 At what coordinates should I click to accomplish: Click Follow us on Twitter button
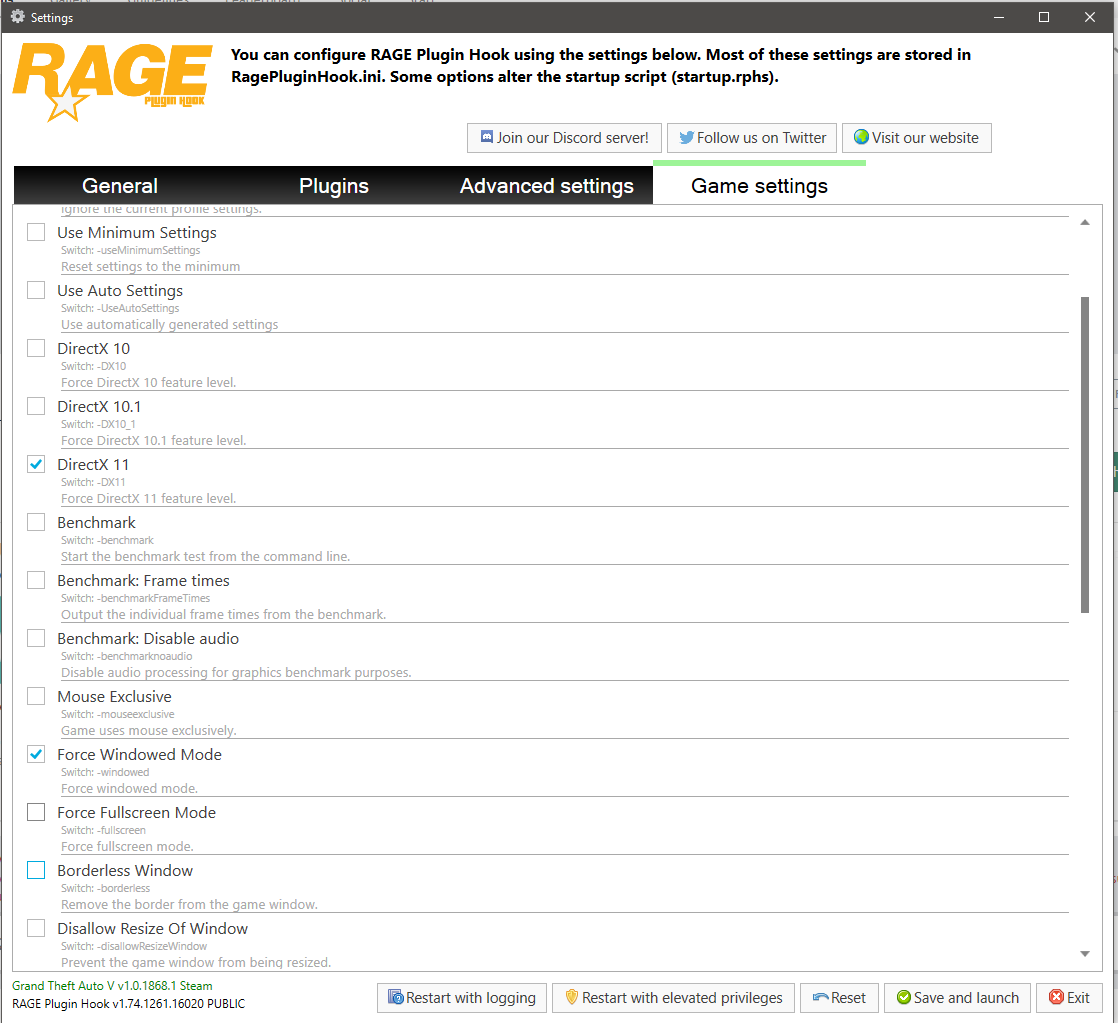[x=752, y=138]
